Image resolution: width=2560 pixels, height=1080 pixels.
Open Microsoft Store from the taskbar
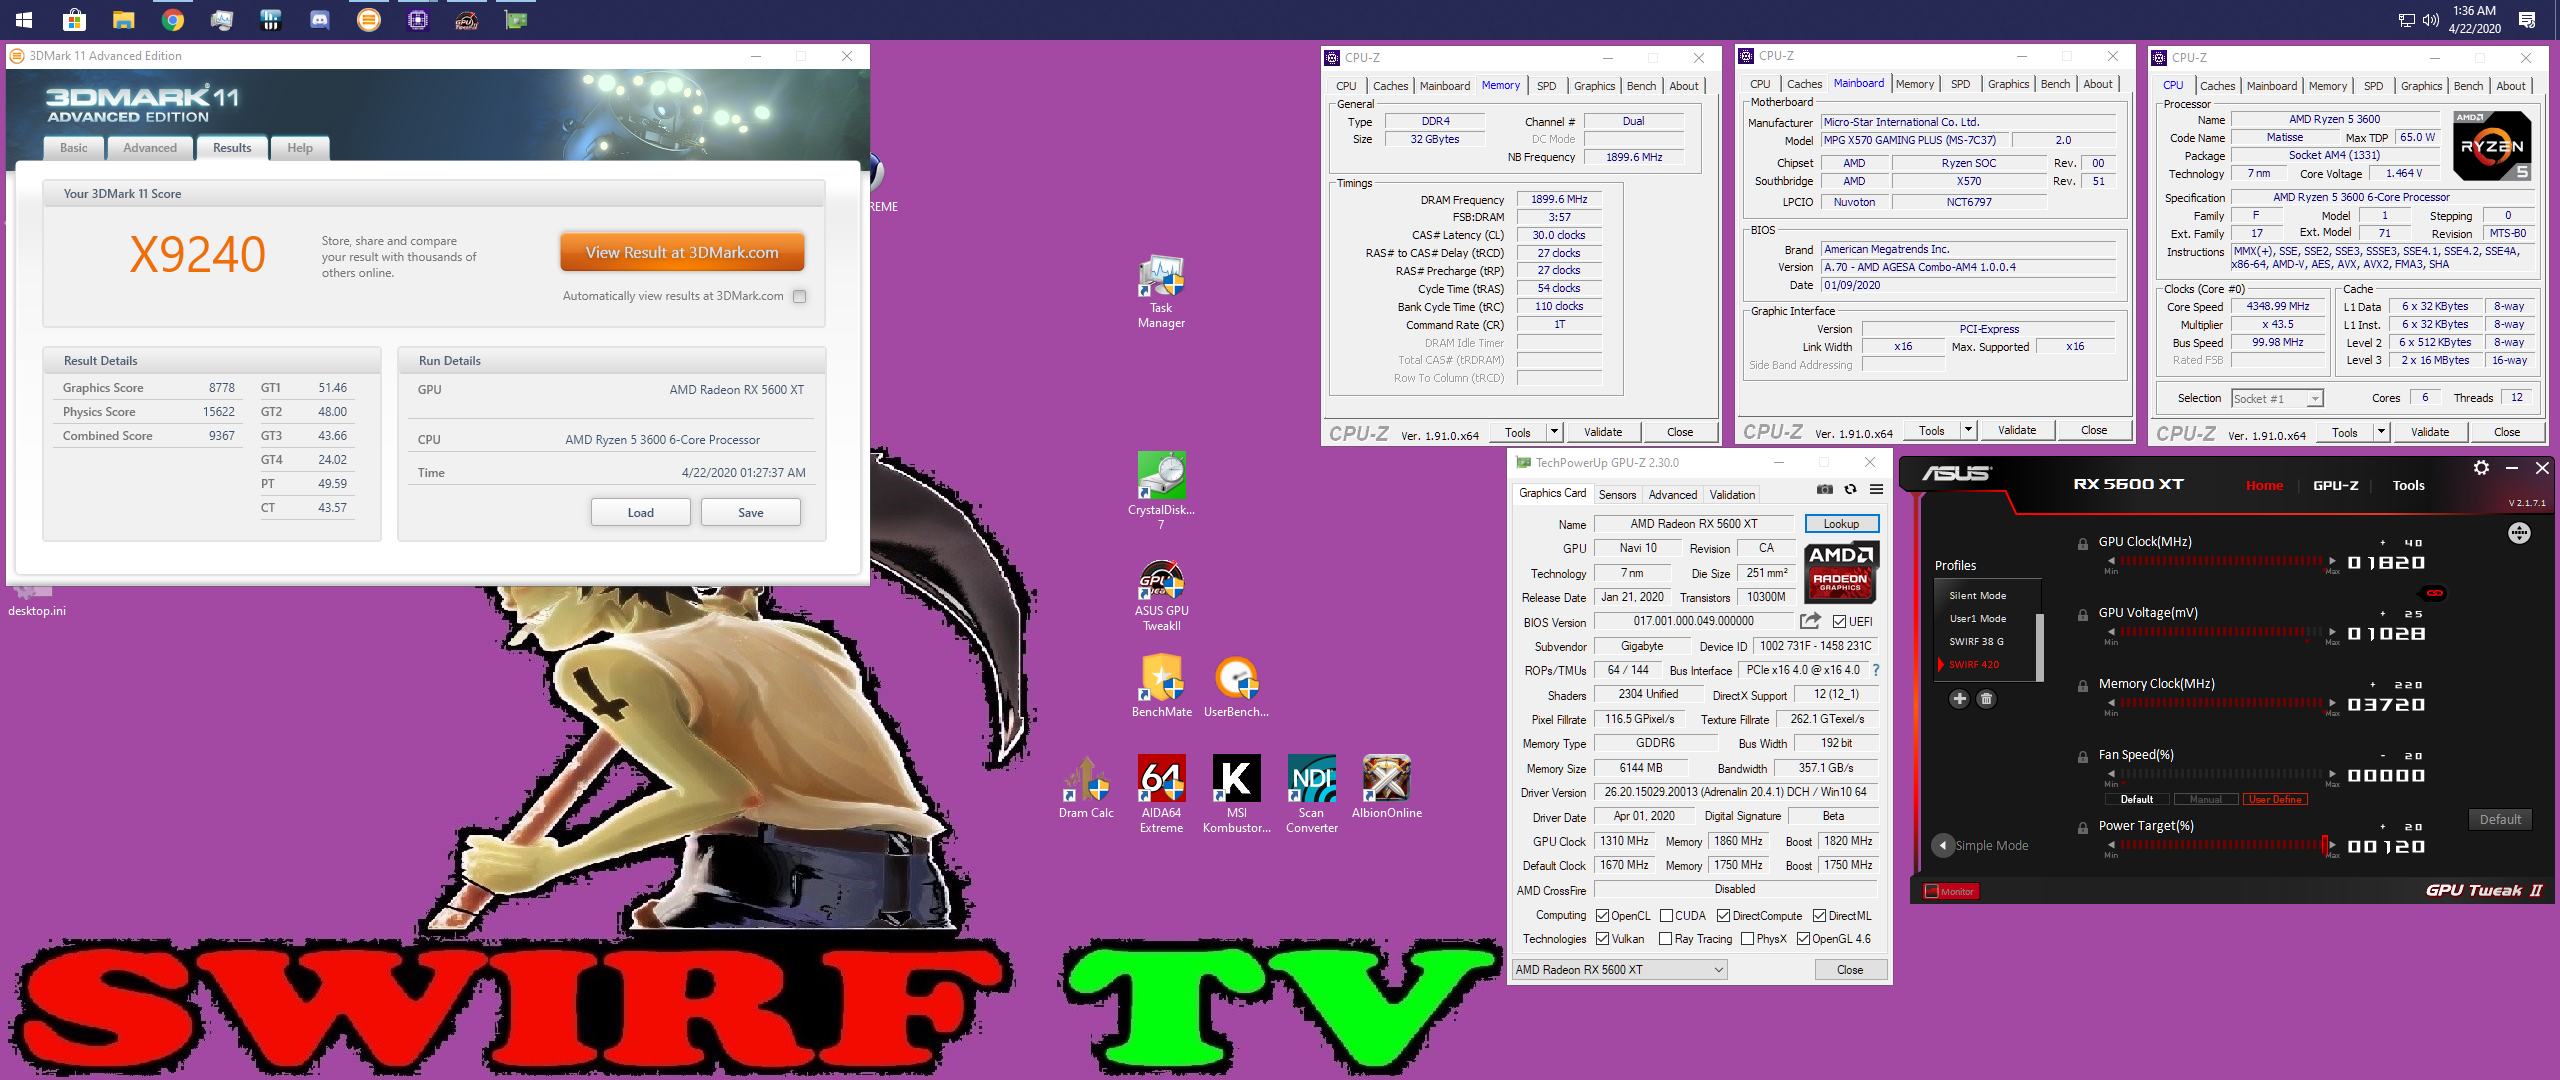coord(75,20)
